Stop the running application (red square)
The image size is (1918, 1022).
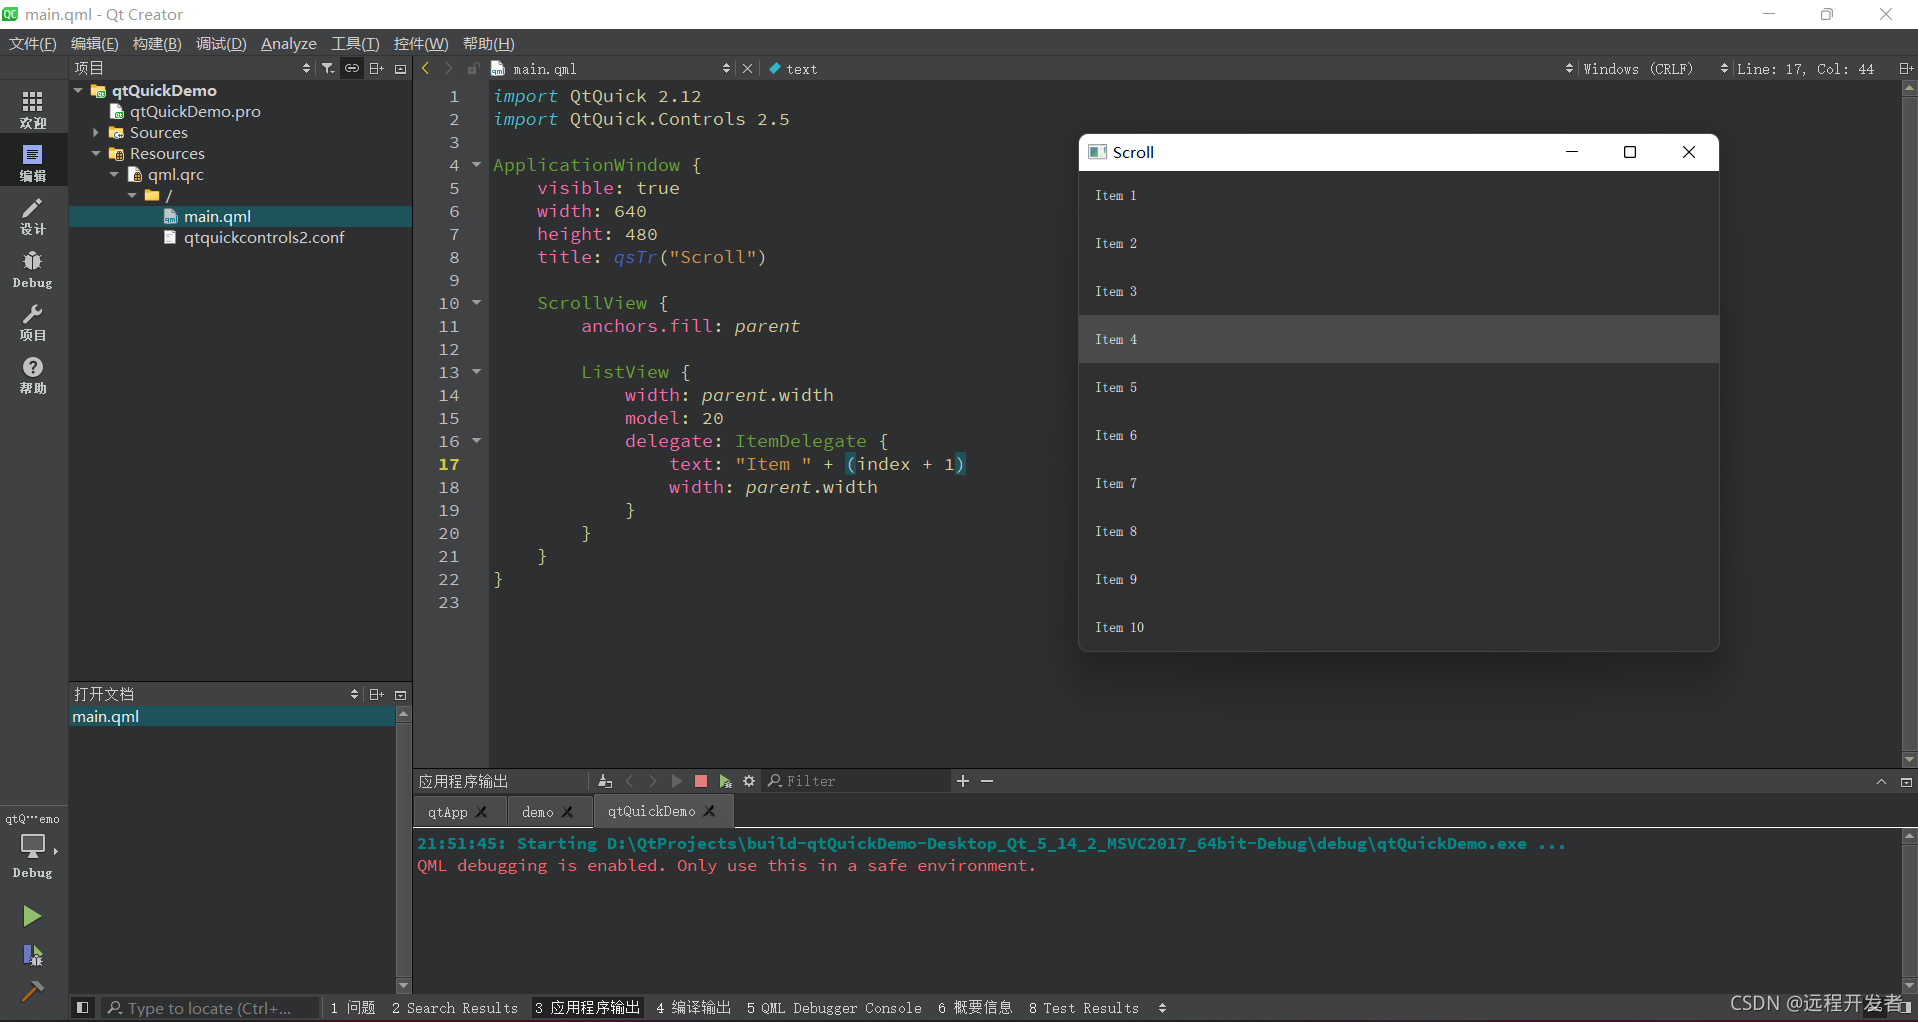pos(701,781)
